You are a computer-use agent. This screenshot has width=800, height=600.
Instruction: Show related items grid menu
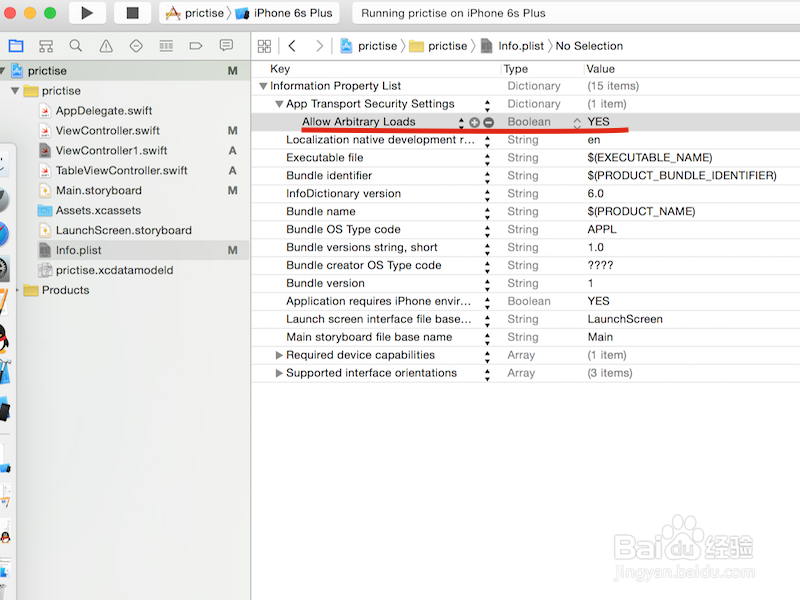pyautogui.click(x=264, y=46)
